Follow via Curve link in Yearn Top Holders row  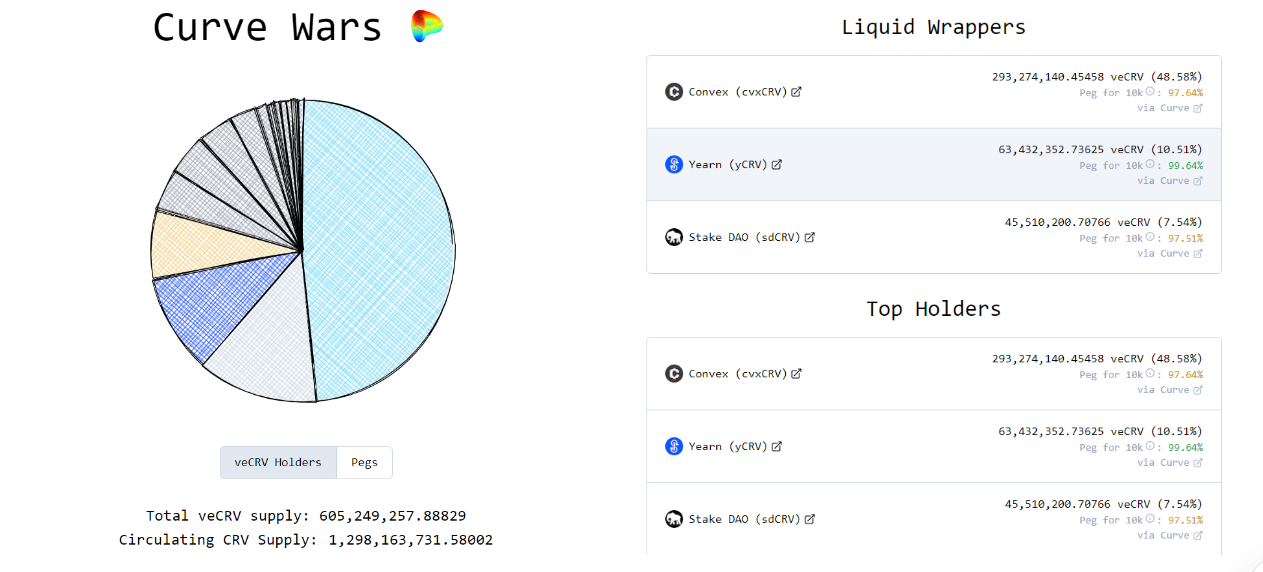click(x=1170, y=463)
